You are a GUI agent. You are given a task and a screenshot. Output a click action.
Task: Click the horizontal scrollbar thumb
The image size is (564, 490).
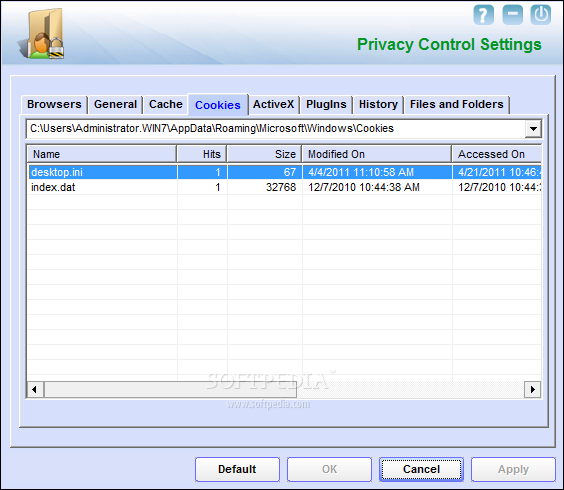coord(170,389)
